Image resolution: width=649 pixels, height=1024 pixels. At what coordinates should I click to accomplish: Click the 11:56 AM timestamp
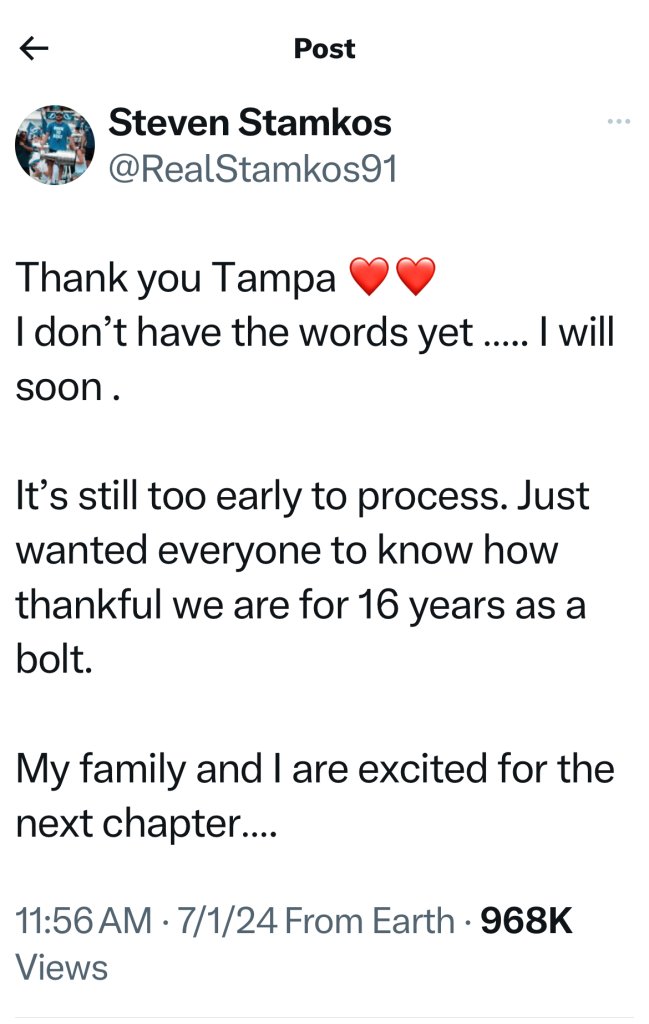tap(84, 921)
